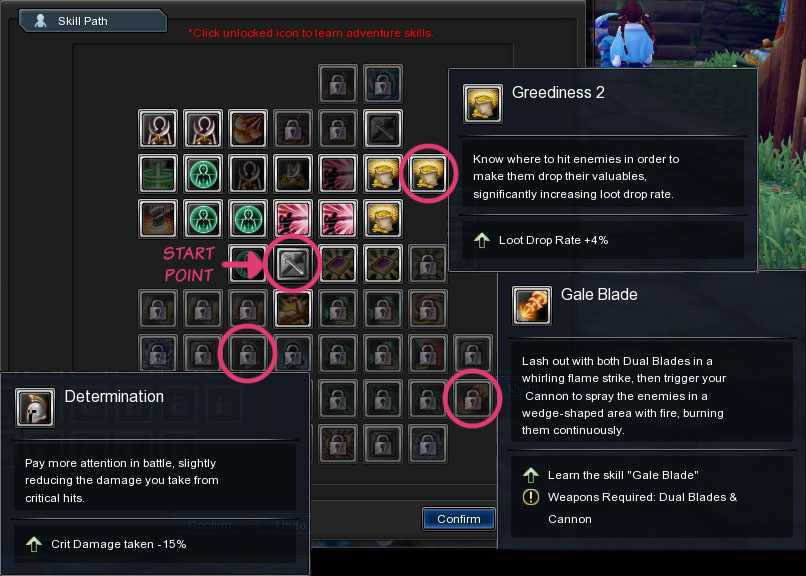
Task: Select the first purple book skill icon
Action: click(x=338, y=264)
